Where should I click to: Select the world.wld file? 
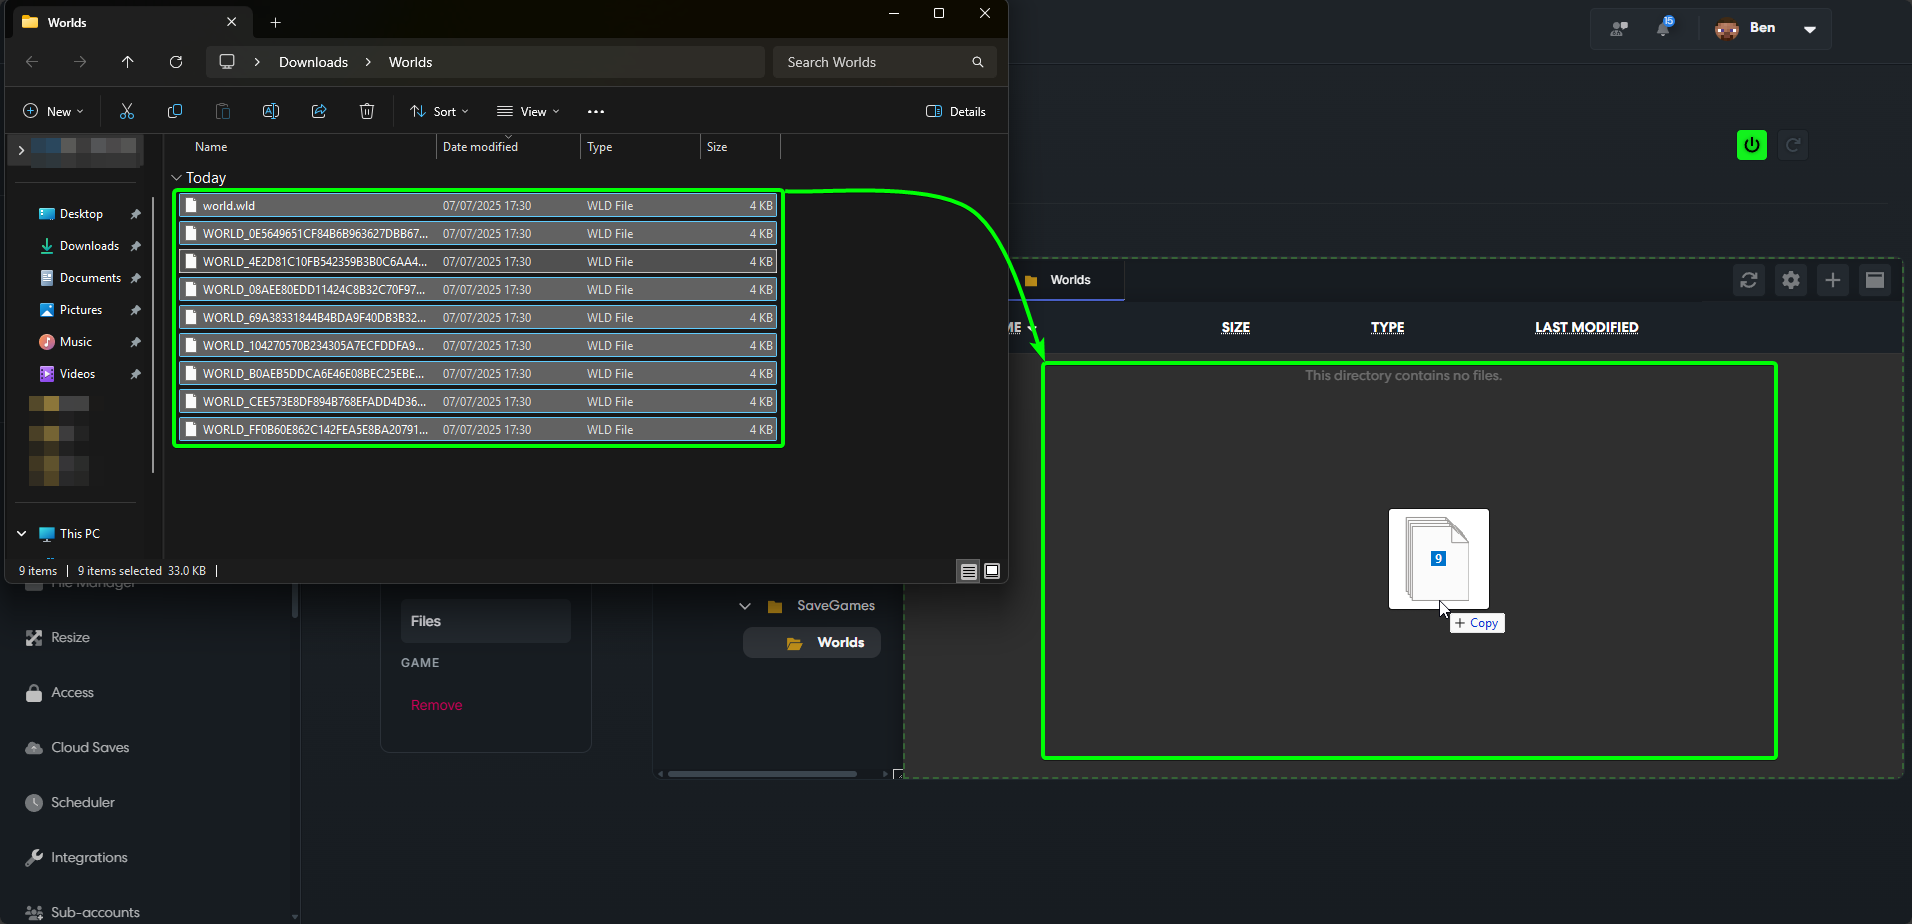(478, 206)
